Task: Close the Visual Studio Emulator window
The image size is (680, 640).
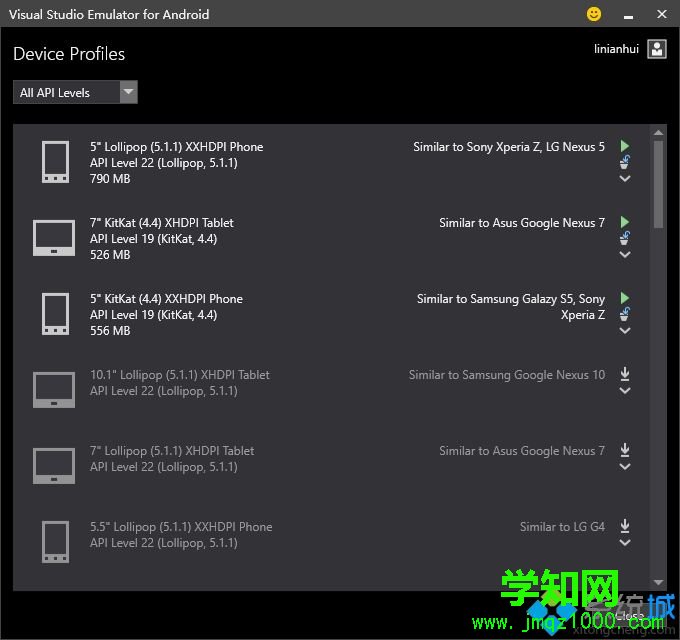Action: [661, 14]
